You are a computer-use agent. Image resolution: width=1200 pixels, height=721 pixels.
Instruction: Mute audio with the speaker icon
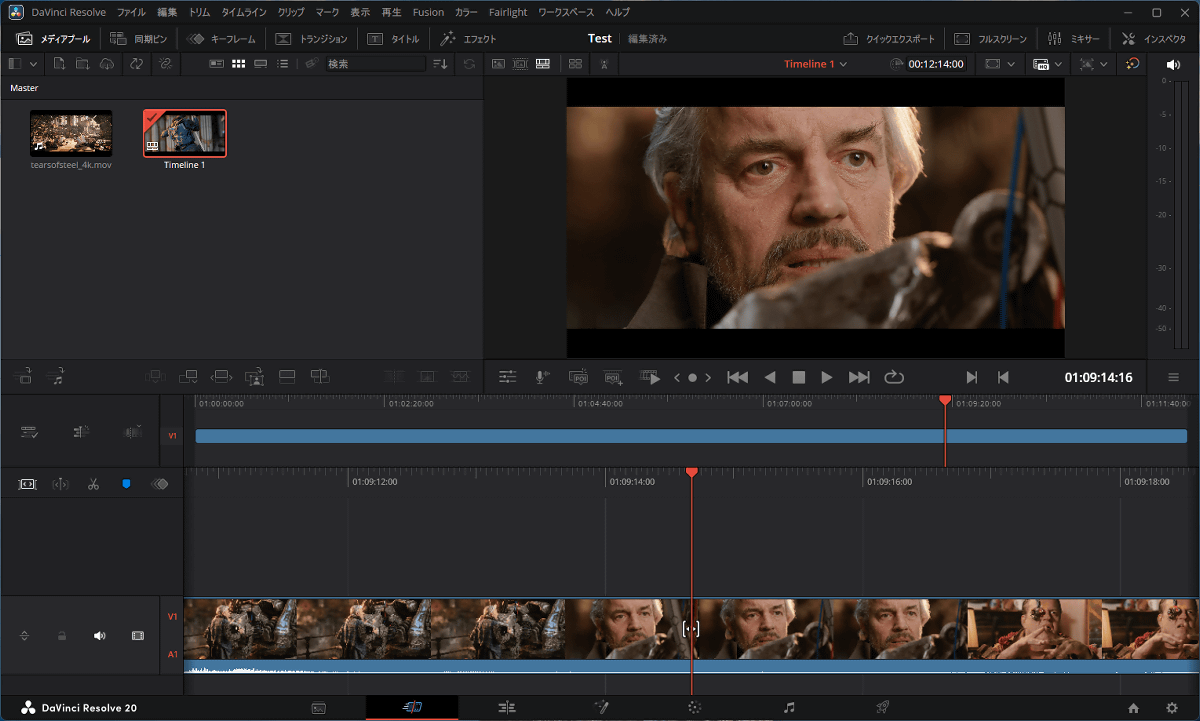1173,63
